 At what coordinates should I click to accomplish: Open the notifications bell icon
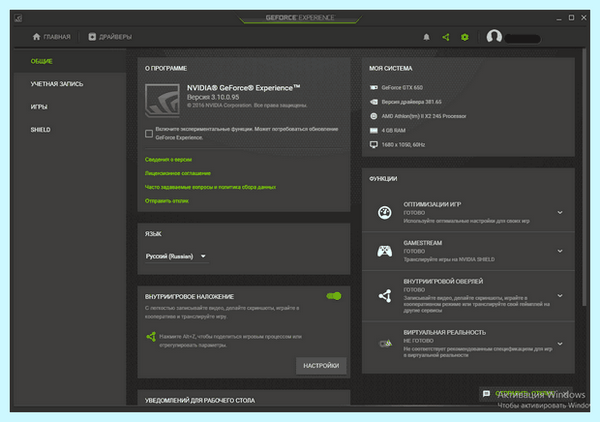click(x=426, y=37)
